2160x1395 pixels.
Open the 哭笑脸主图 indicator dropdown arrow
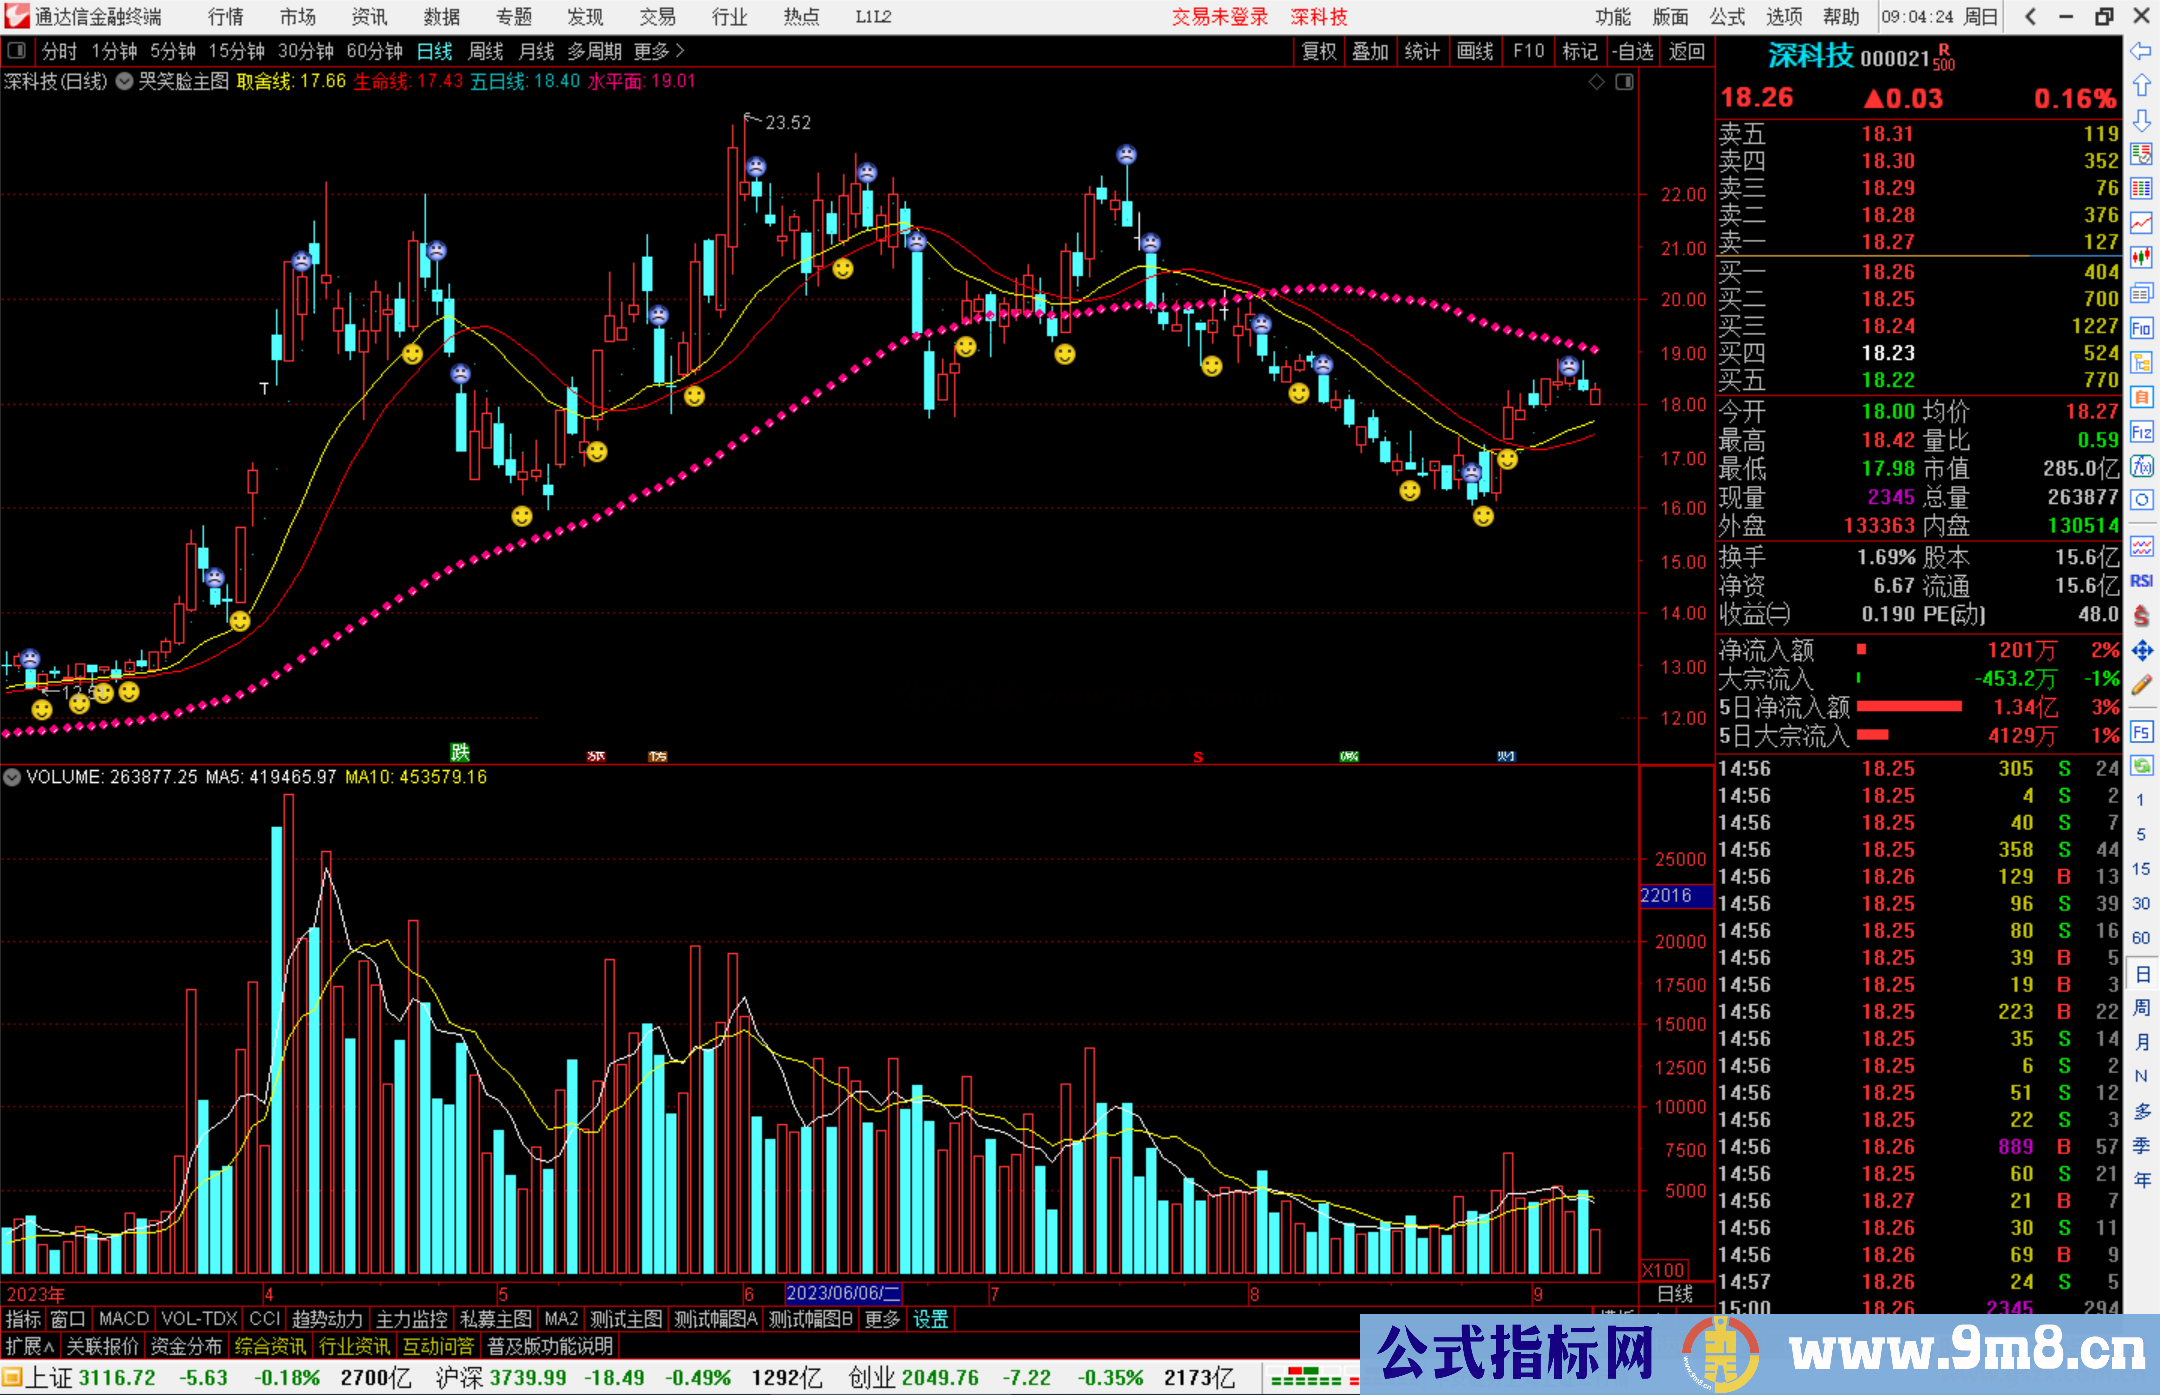[124, 82]
